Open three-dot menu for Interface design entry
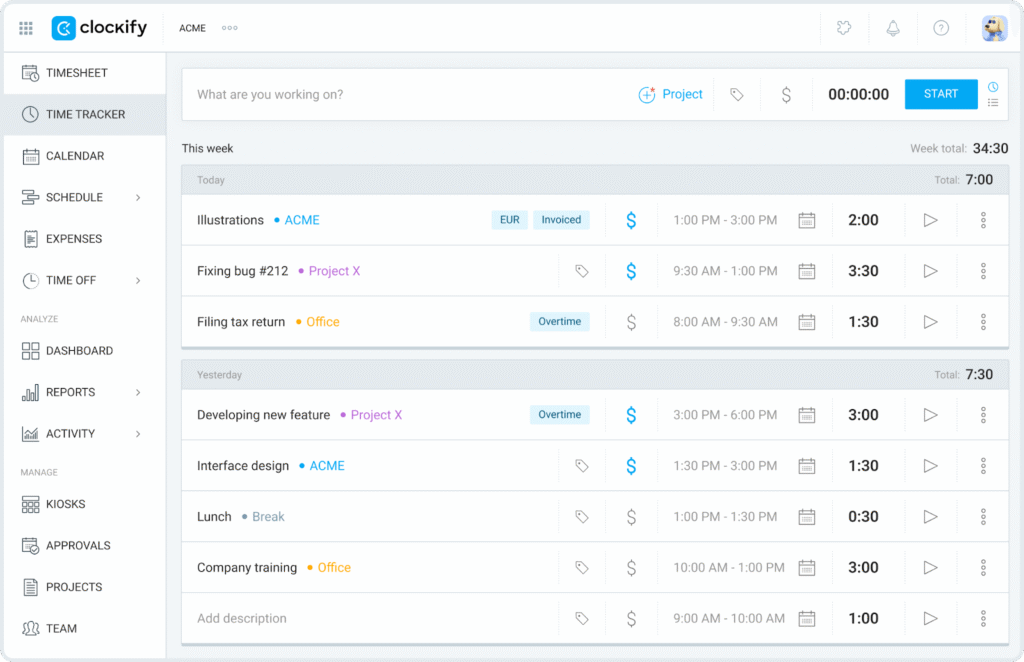The image size is (1024, 662). 983,466
